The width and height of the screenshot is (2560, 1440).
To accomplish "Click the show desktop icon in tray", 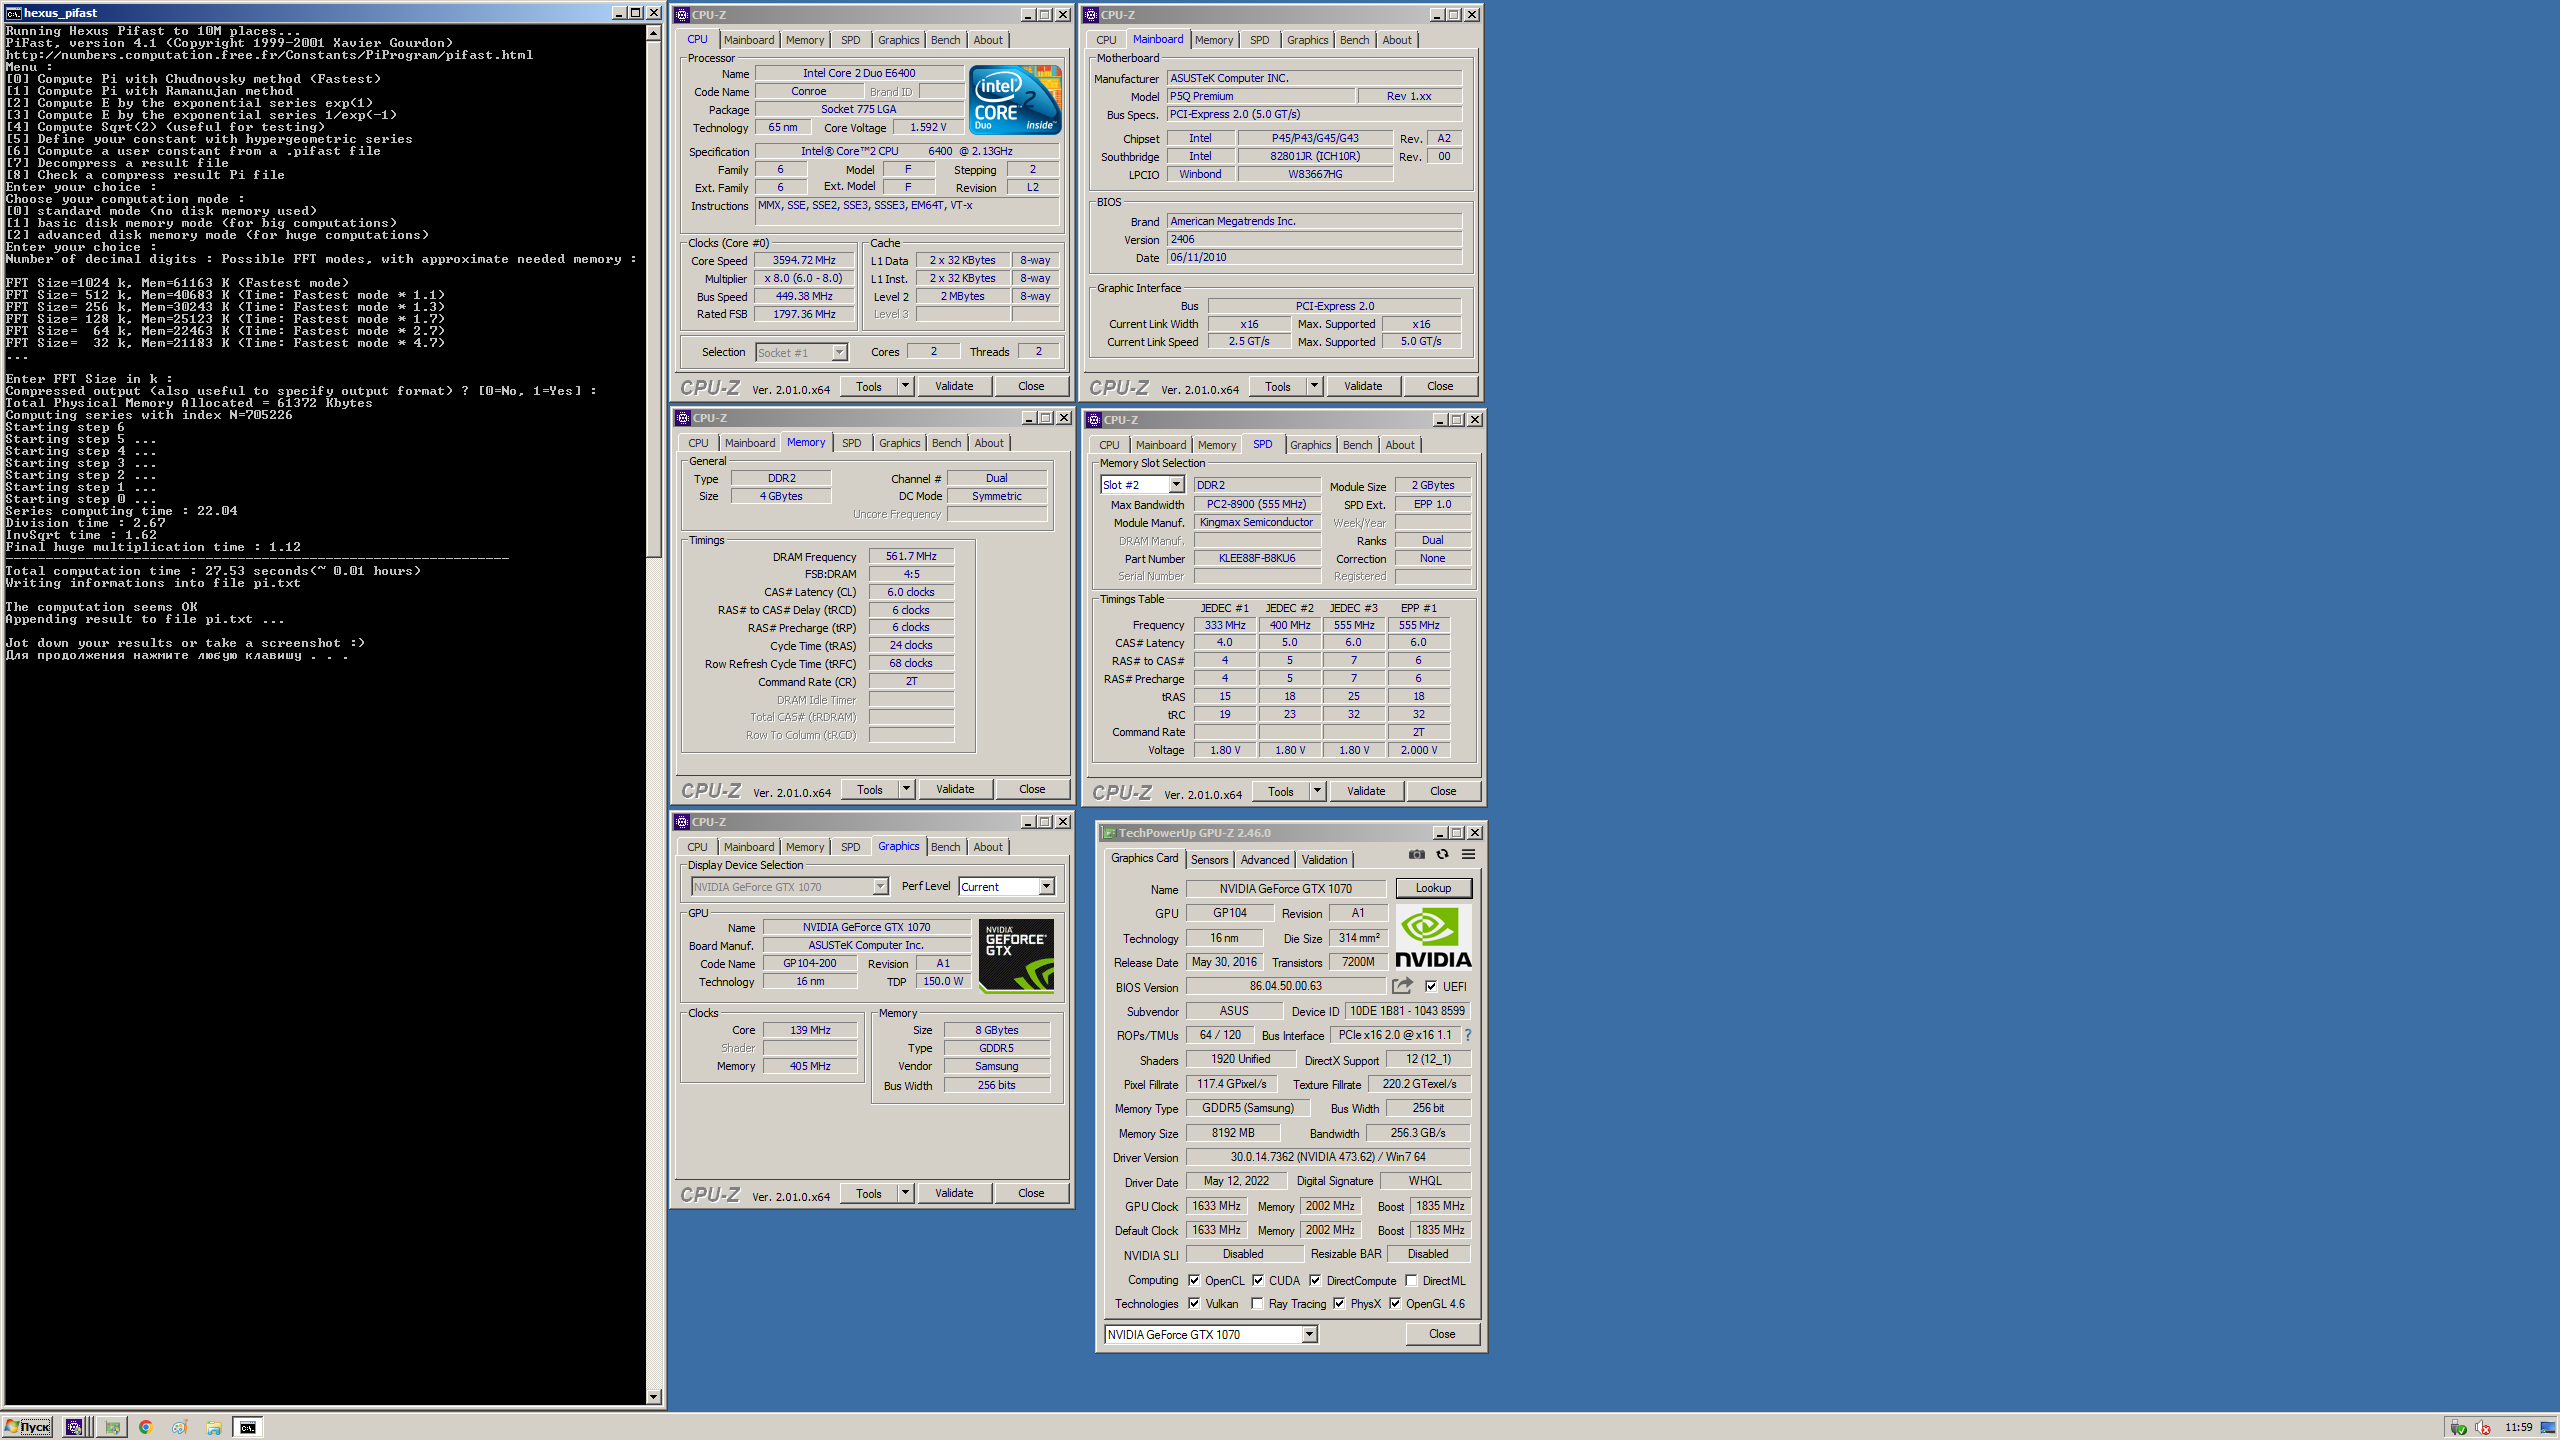I will coord(2547,1427).
